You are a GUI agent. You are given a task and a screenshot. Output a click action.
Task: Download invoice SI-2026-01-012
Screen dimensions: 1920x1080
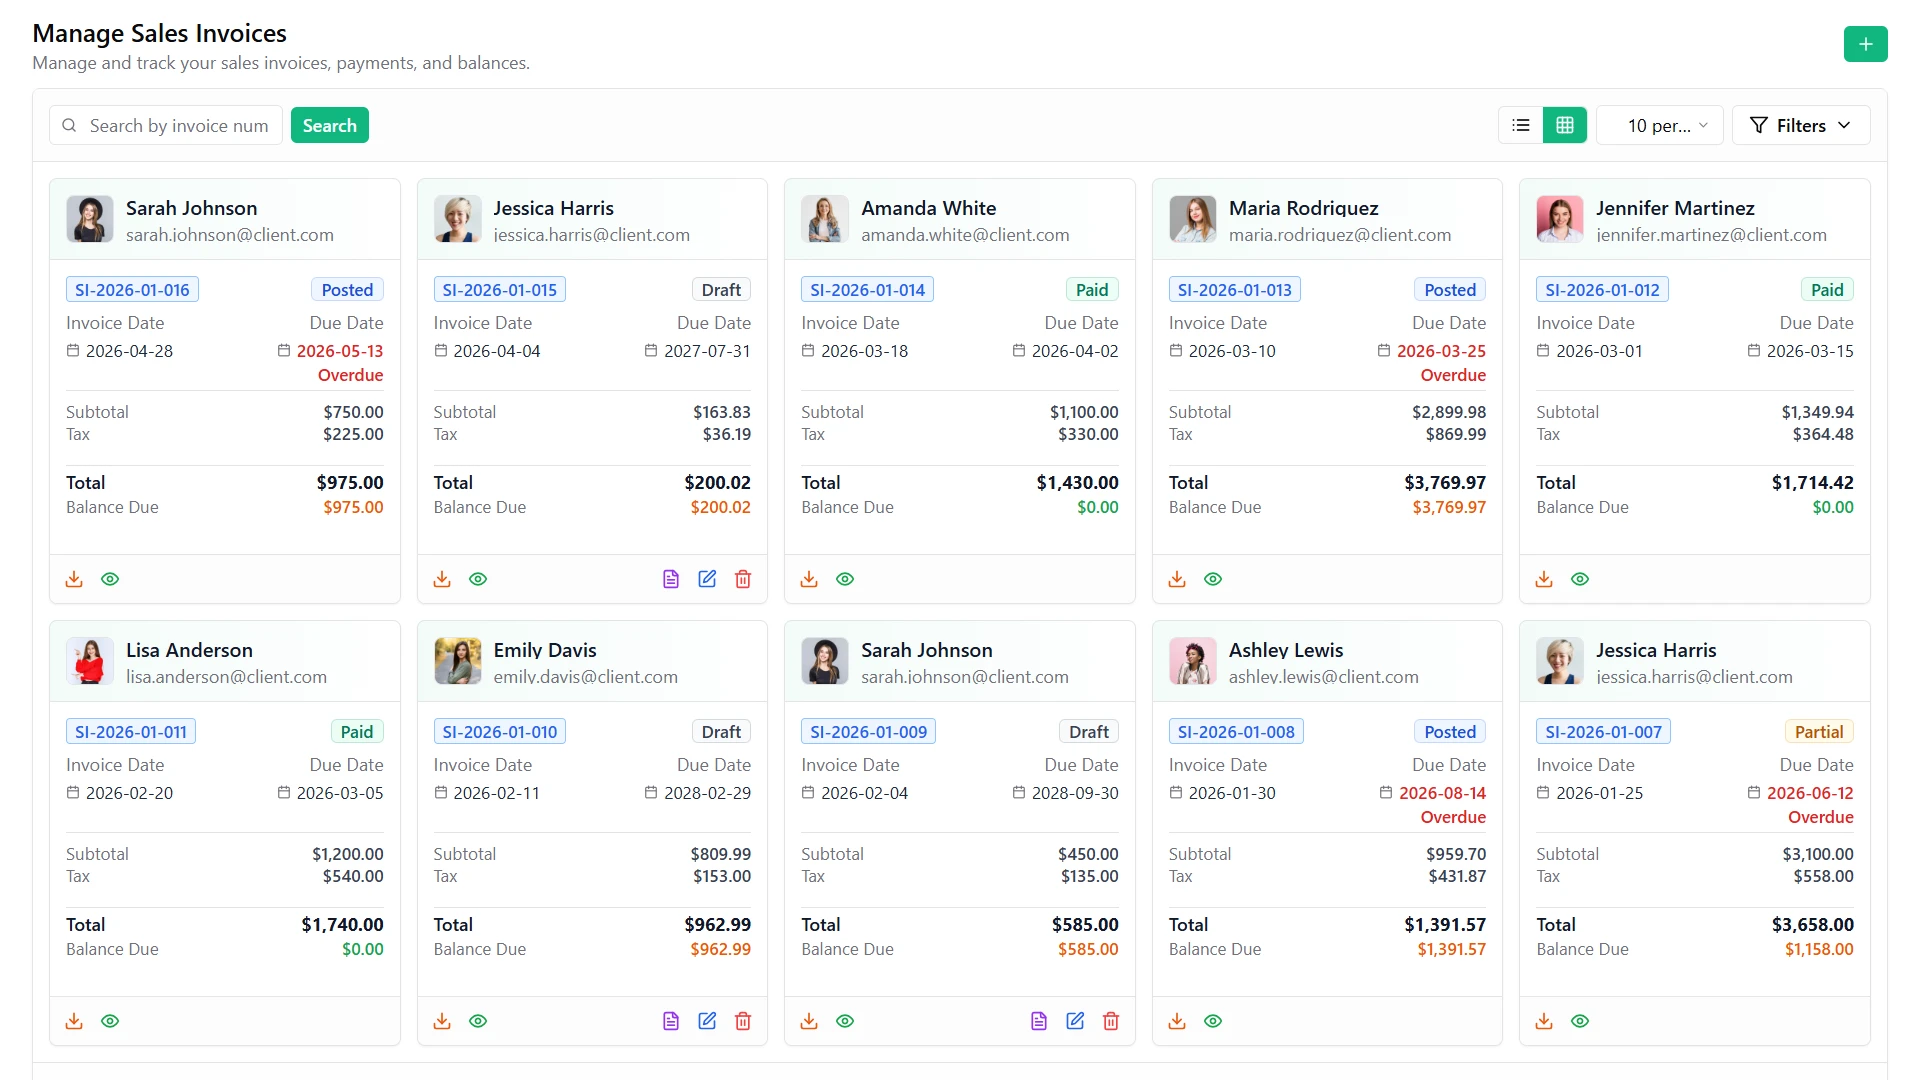pyautogui.click(x=1544, y=579)
